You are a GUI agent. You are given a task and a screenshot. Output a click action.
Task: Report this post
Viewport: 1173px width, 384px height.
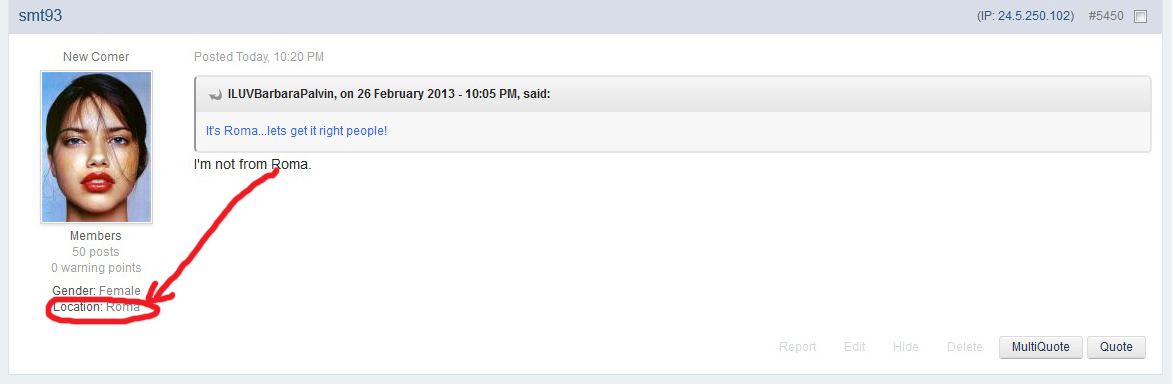tap(797, 347)
